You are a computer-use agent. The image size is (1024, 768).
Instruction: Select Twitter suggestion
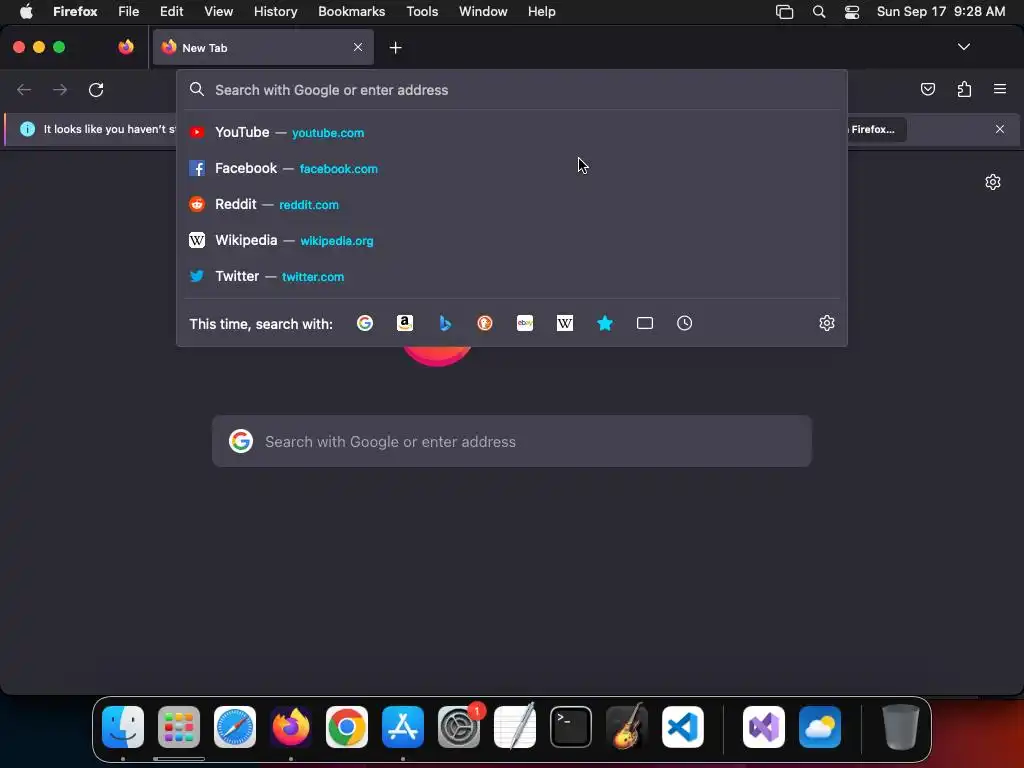point(512,276)
